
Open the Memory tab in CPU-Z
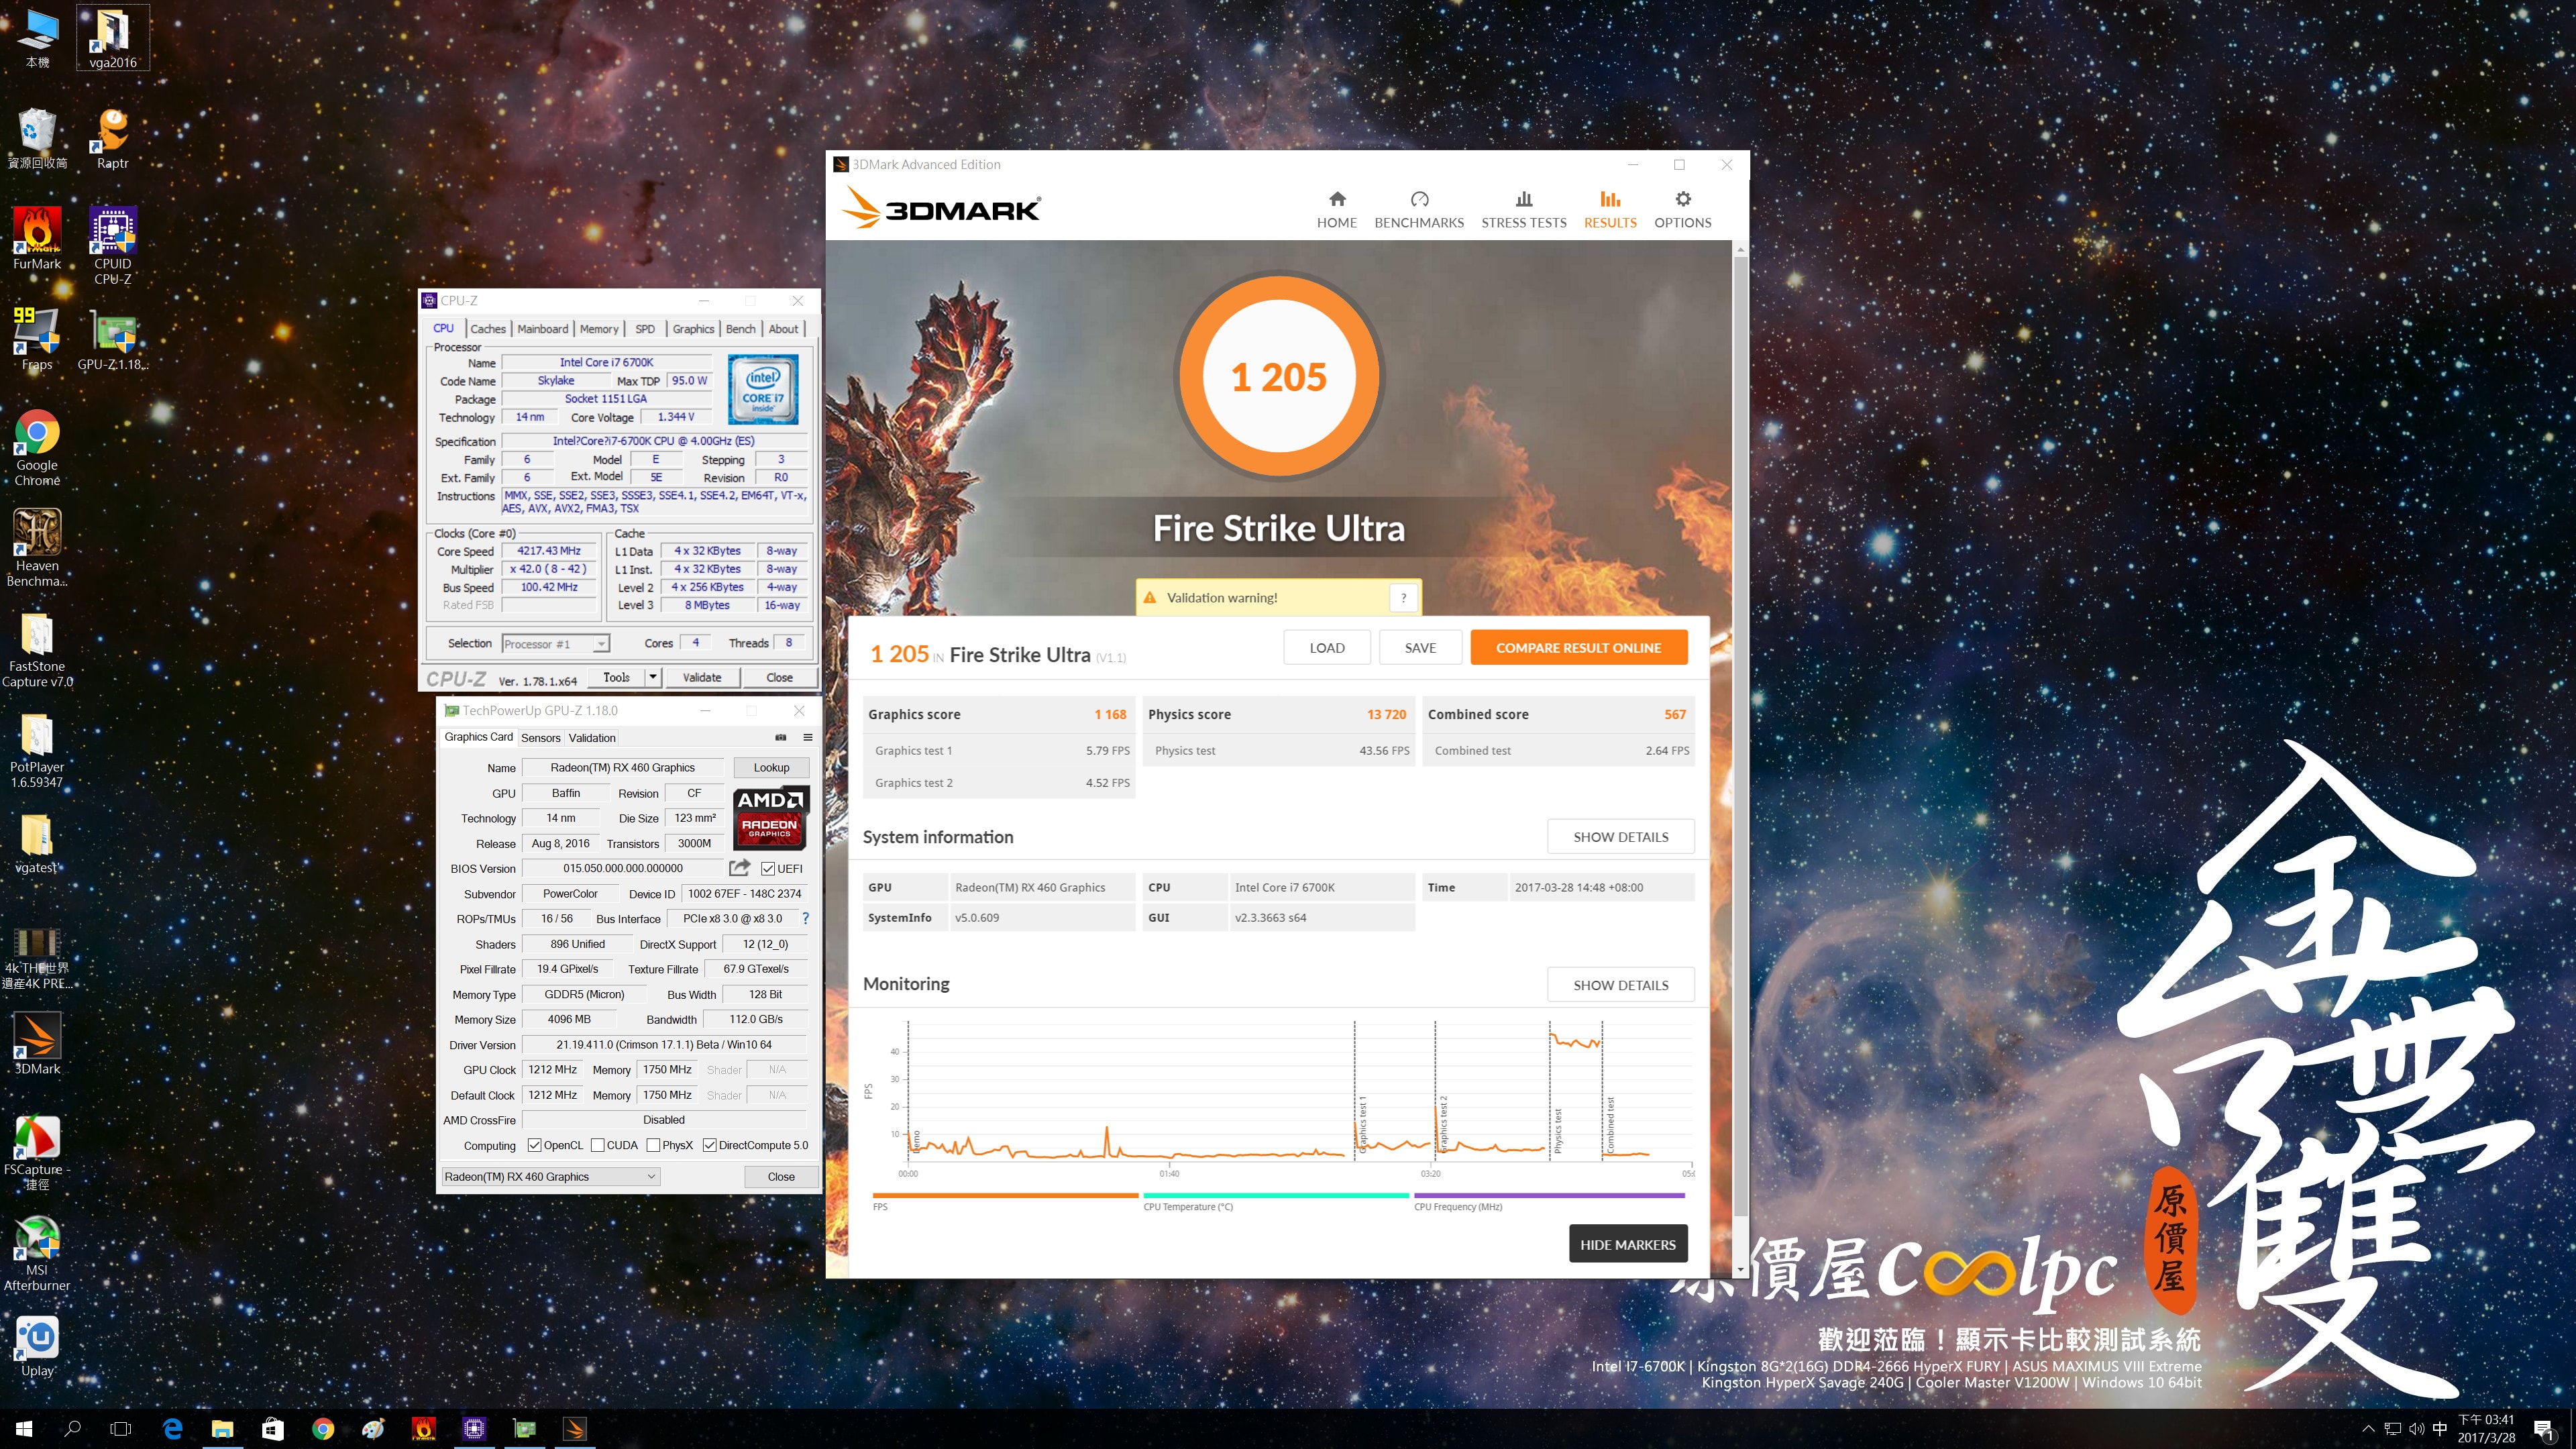pos(599,328)
